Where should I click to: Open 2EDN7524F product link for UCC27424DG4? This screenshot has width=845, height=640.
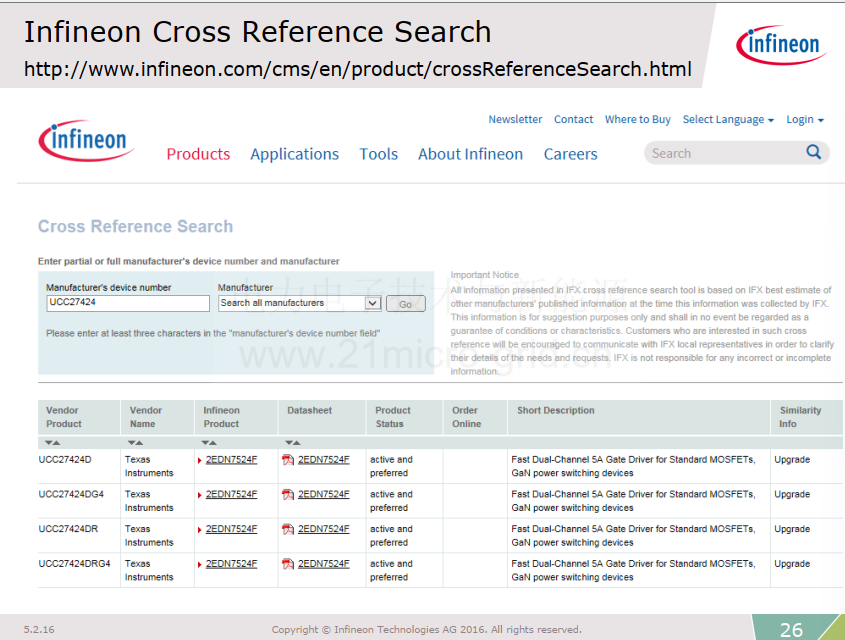pyautogui.click(x=231, y=494)
